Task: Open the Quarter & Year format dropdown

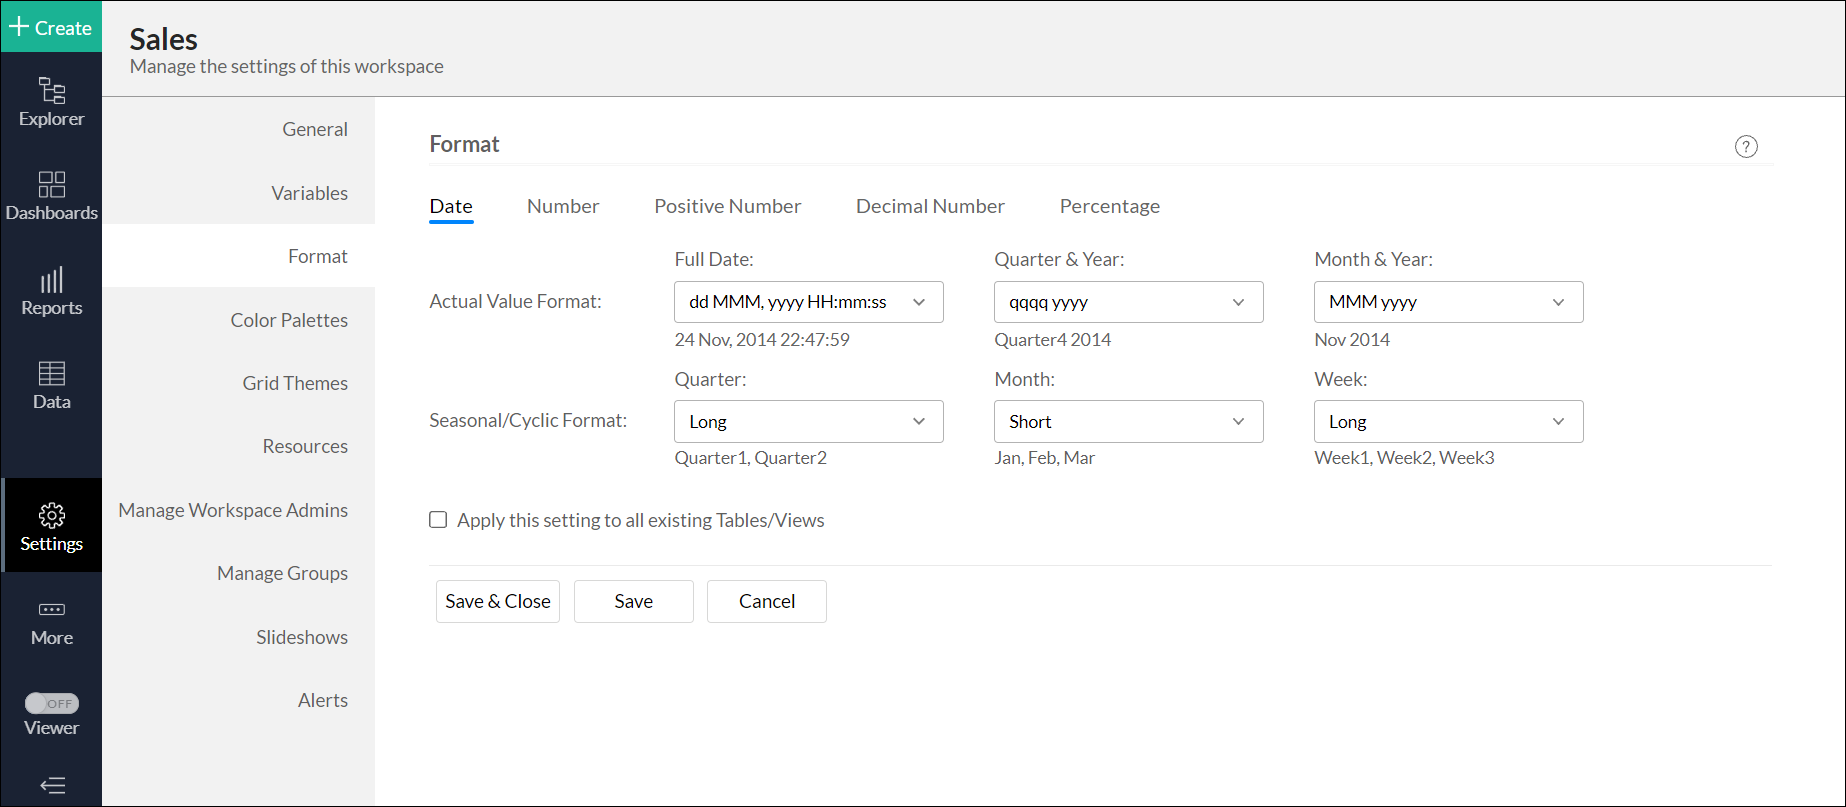Action: pos(1128,302)
